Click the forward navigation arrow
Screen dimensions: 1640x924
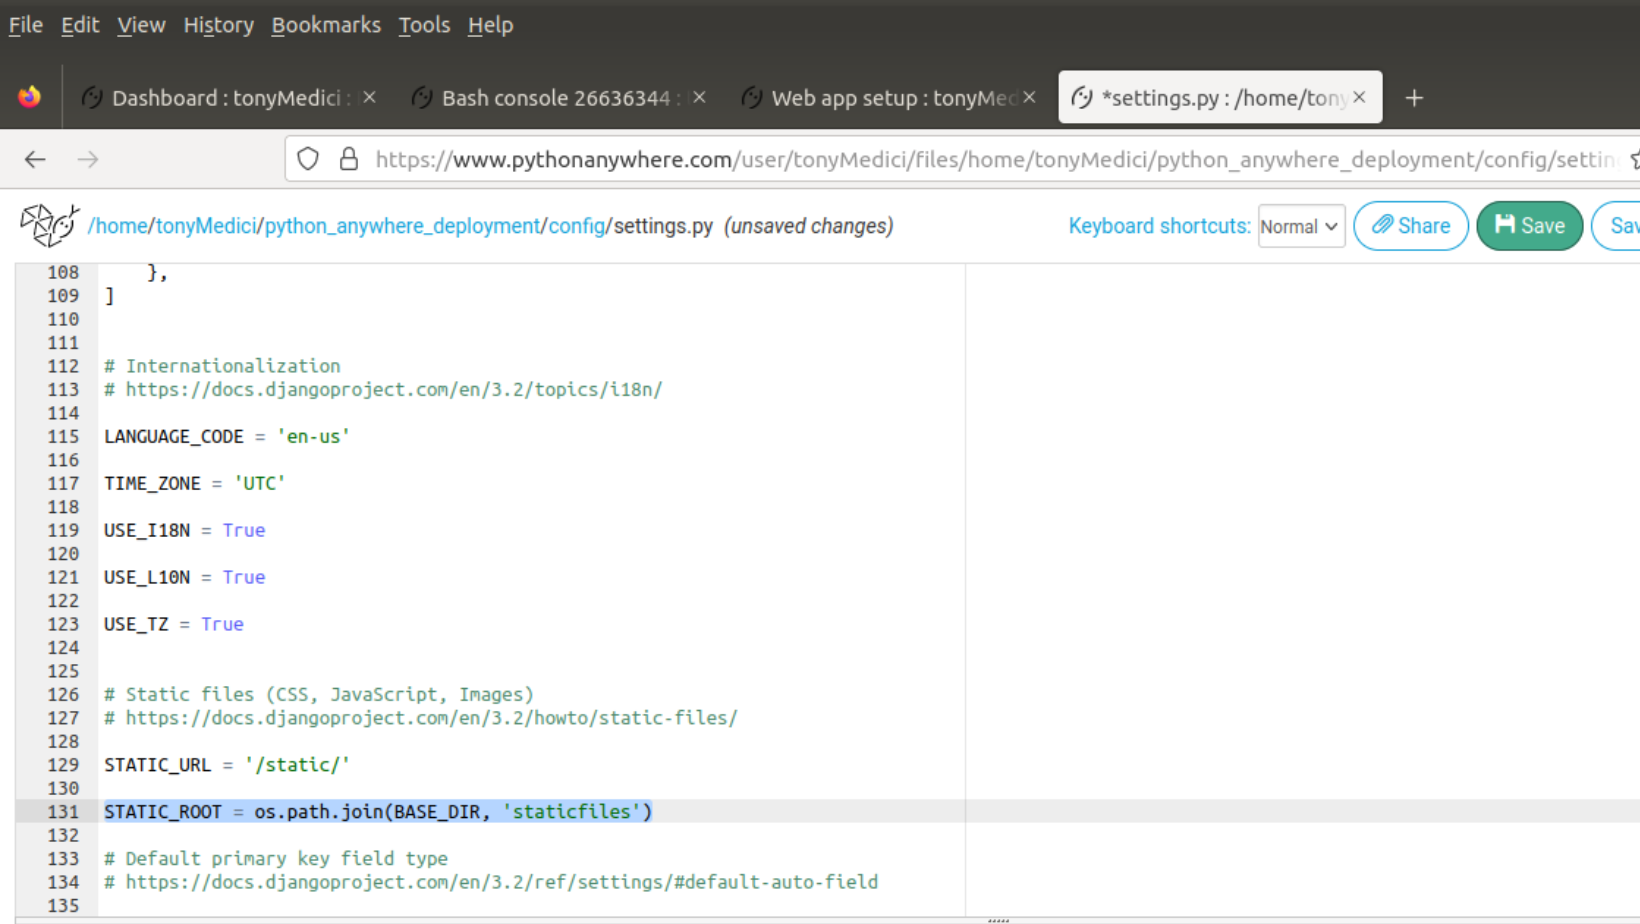click(88, 159)
